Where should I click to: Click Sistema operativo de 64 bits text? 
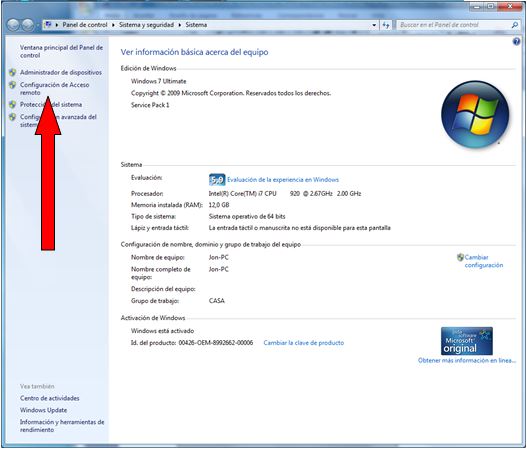[x=247, y=216]
